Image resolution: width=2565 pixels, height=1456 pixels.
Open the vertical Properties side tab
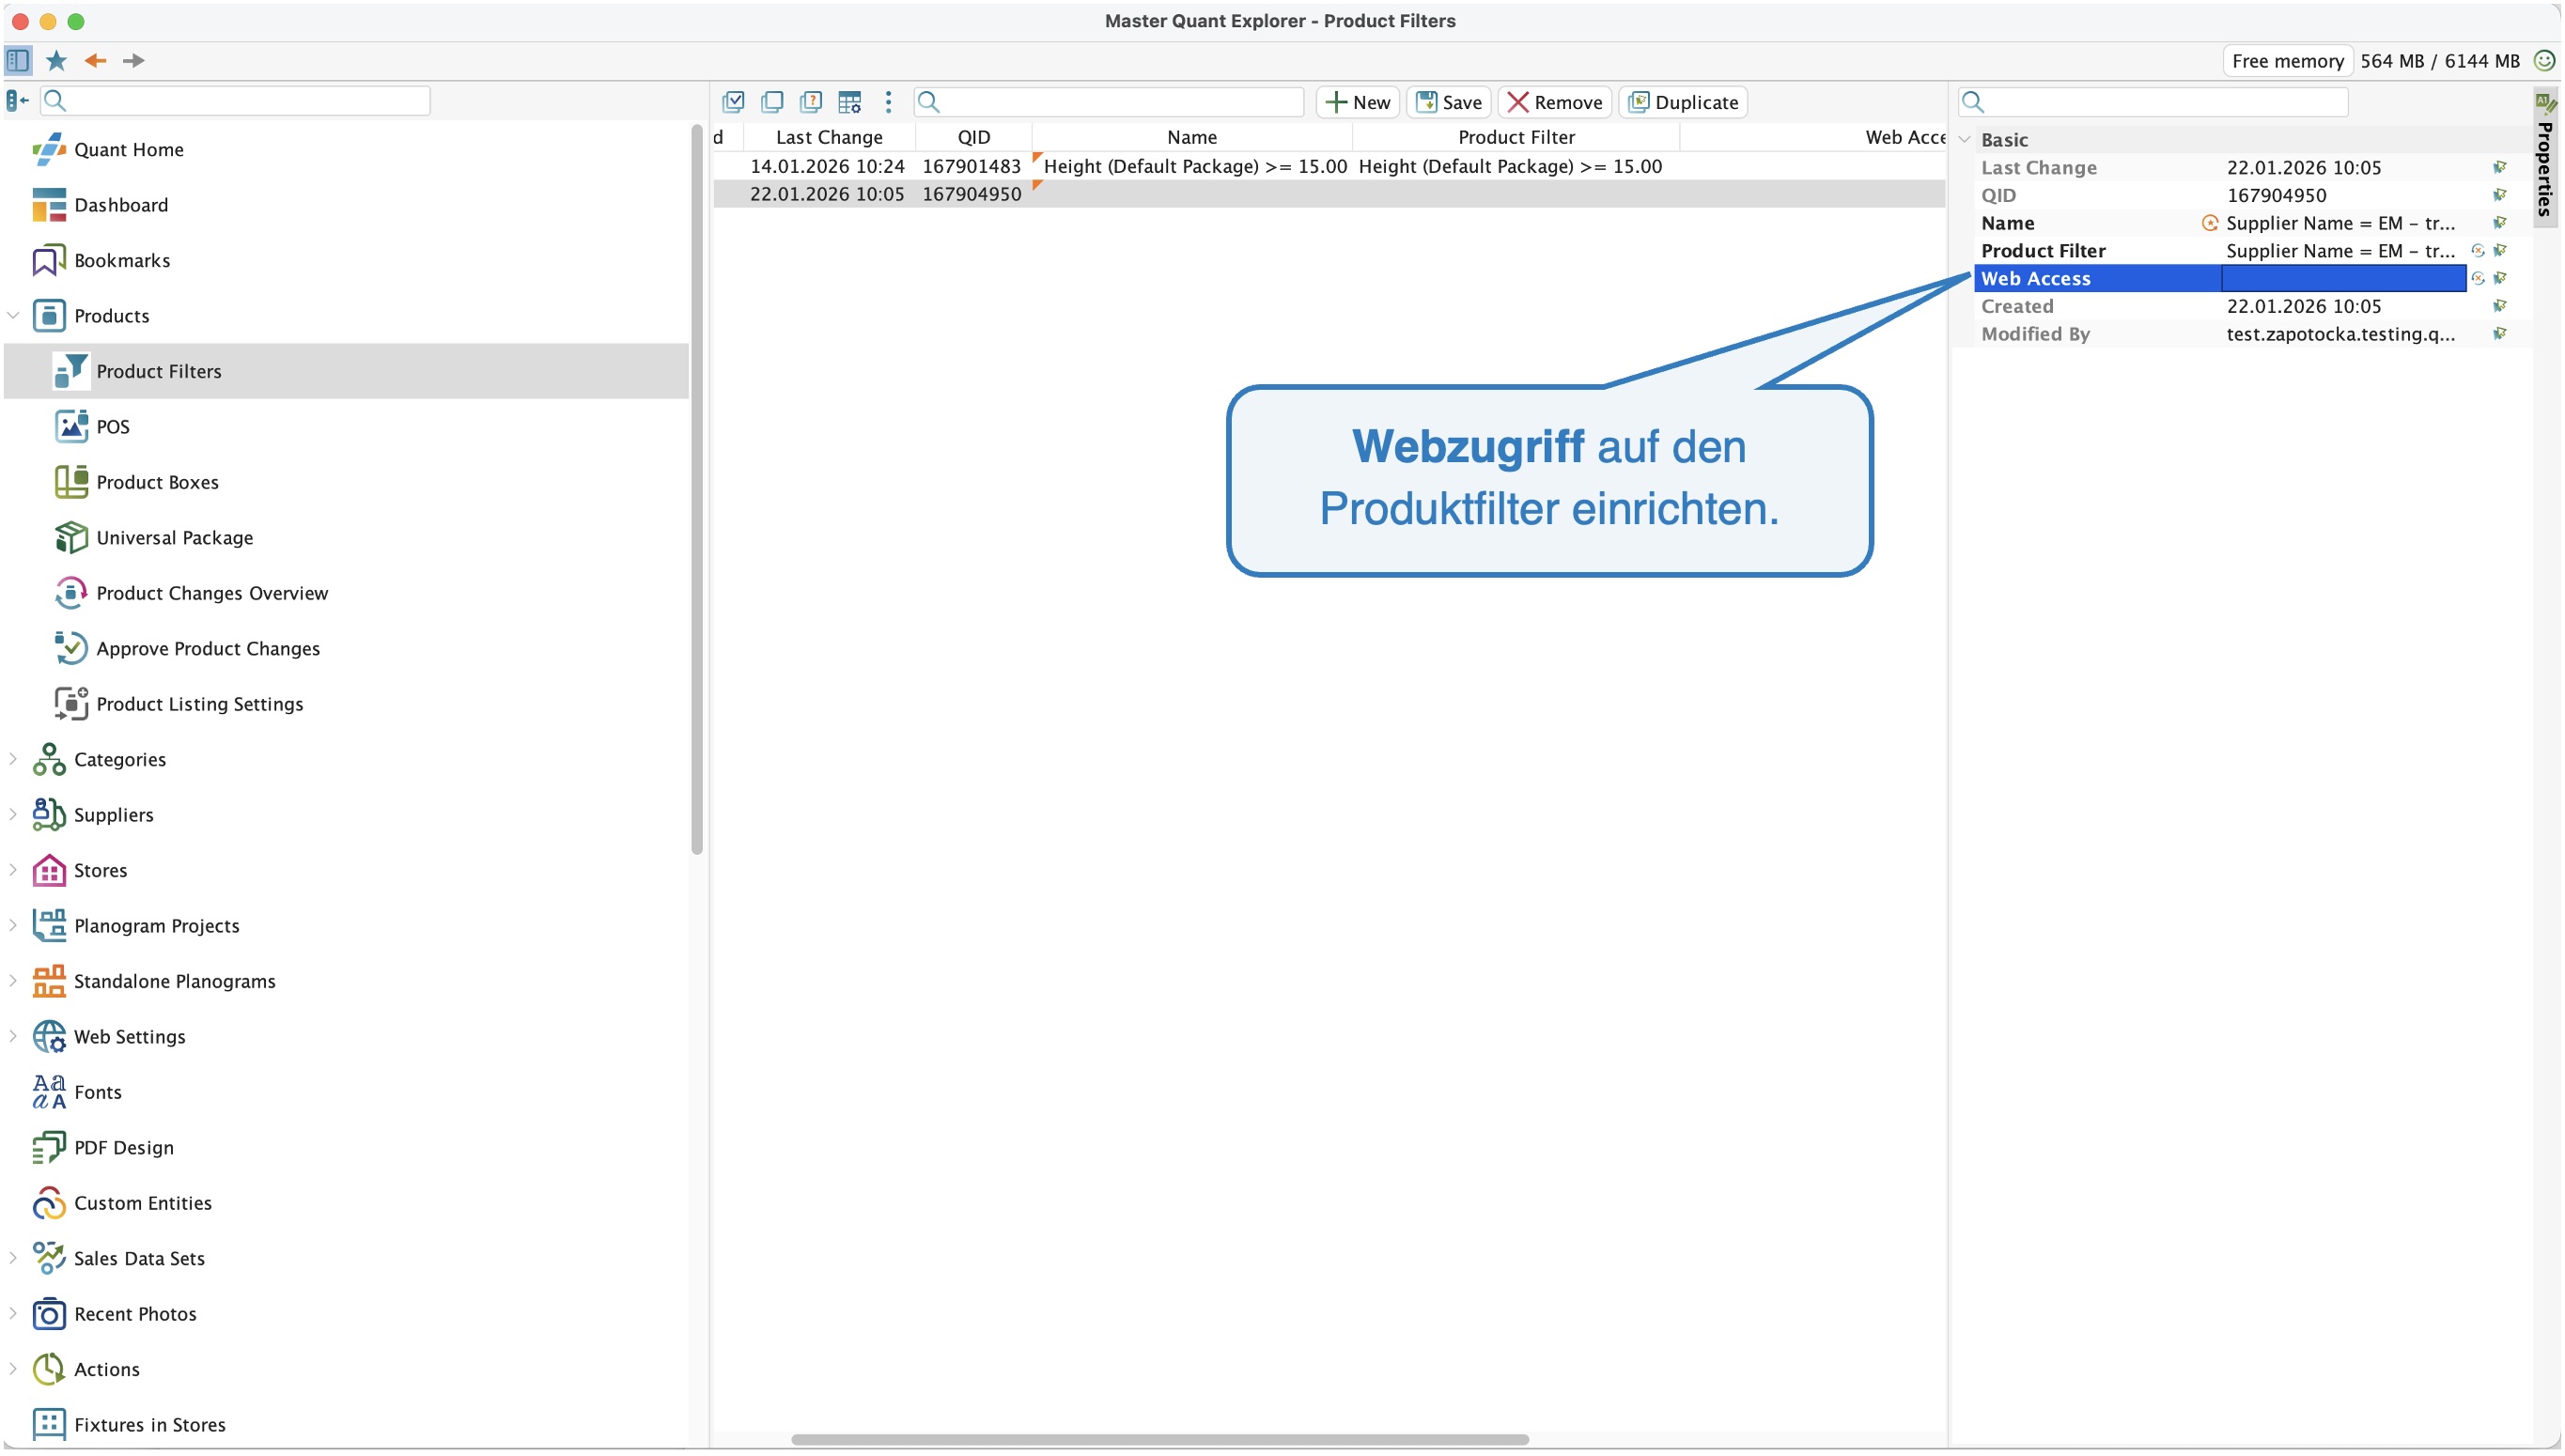click(x=2546, y=157)
